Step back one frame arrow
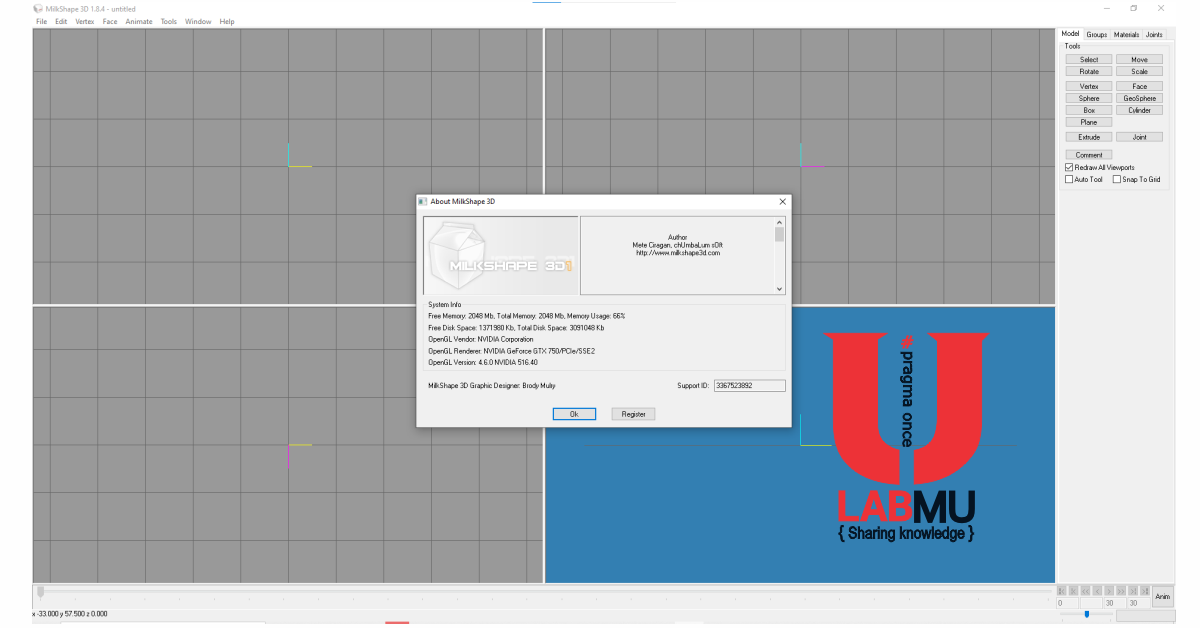The image size is (1200, 628). pyautogui.click(x=1097, y=591)
